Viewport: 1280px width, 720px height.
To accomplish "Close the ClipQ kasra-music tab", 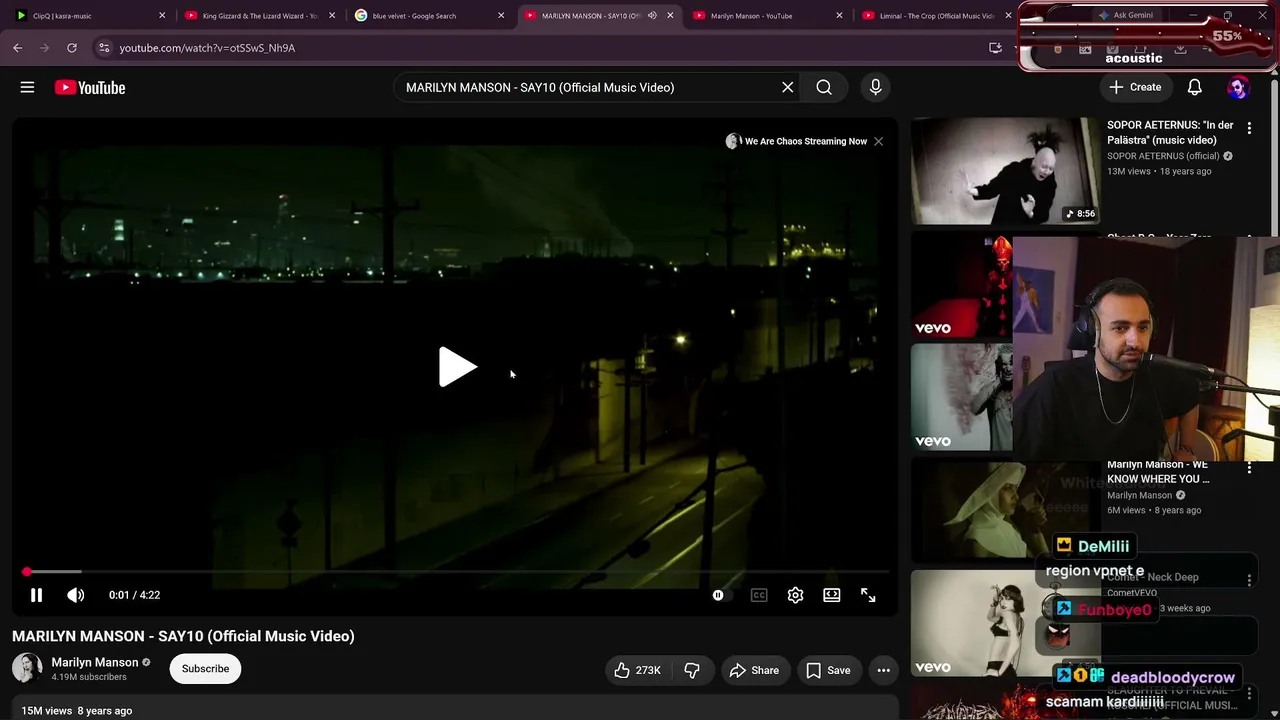I will click(x=162, y=16).
